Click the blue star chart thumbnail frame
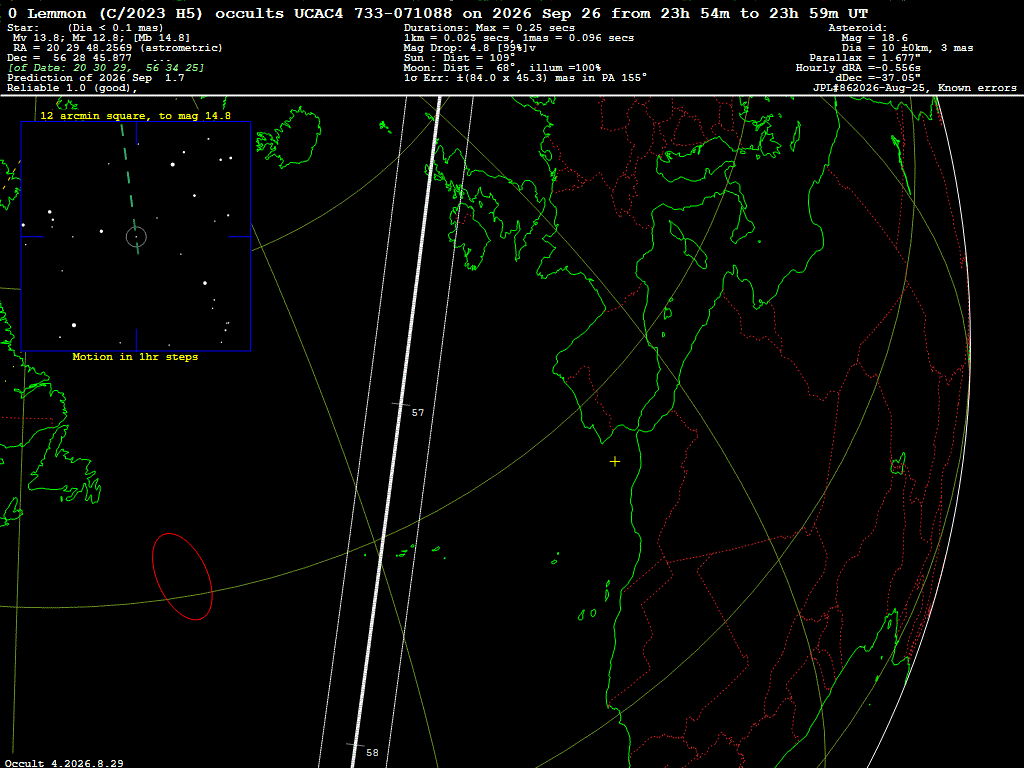The height and width of the screenshot is (768, 1024). (136, 236)
